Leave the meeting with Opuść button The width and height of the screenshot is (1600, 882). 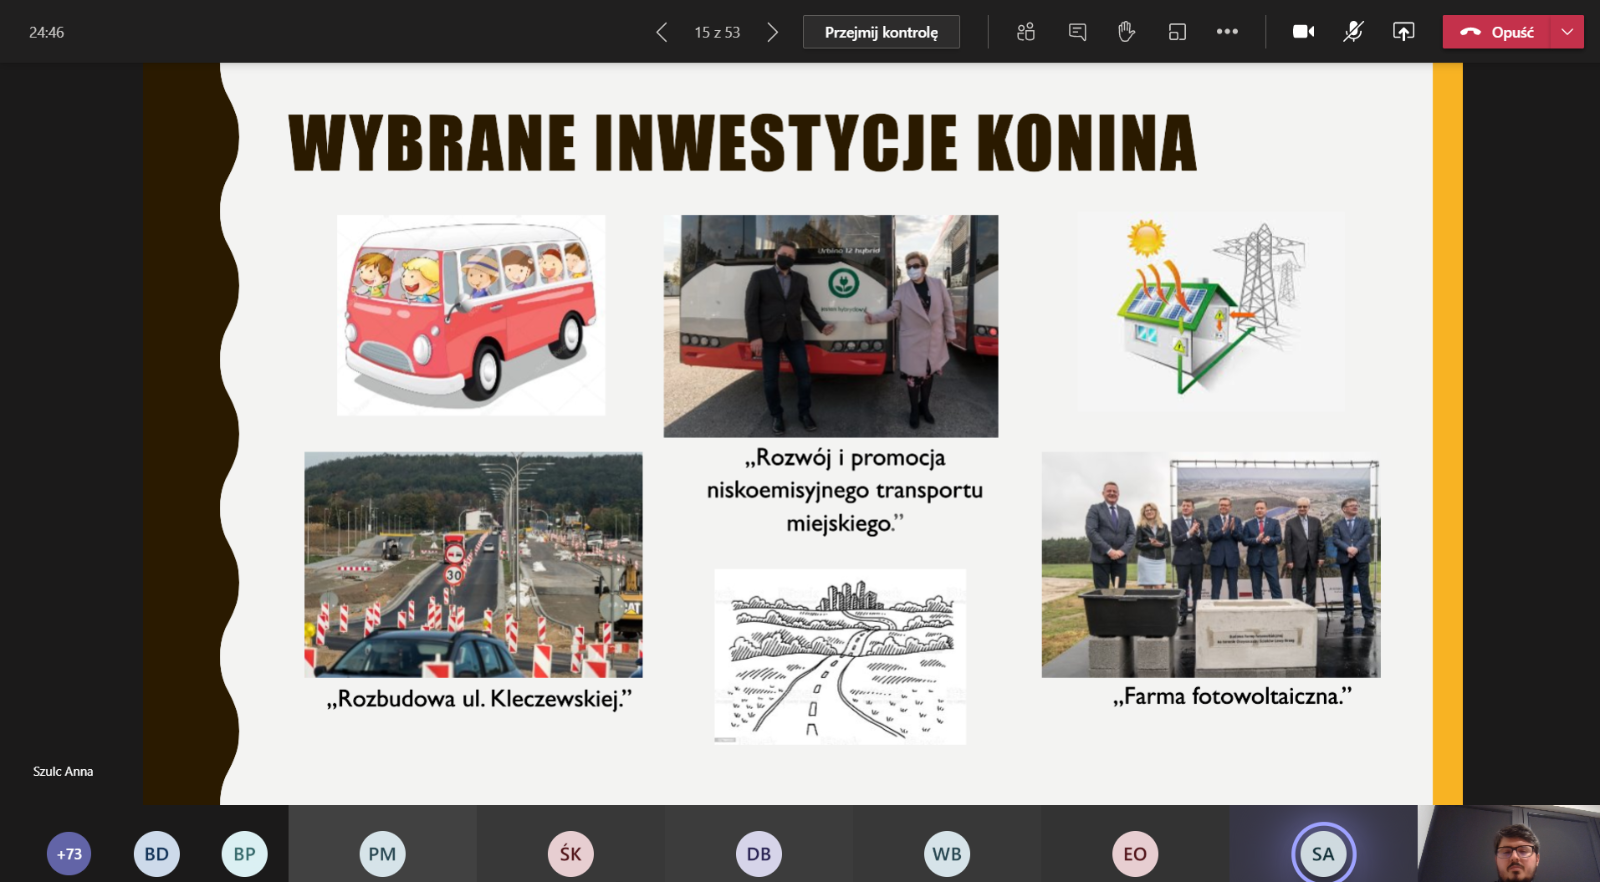1497,32
